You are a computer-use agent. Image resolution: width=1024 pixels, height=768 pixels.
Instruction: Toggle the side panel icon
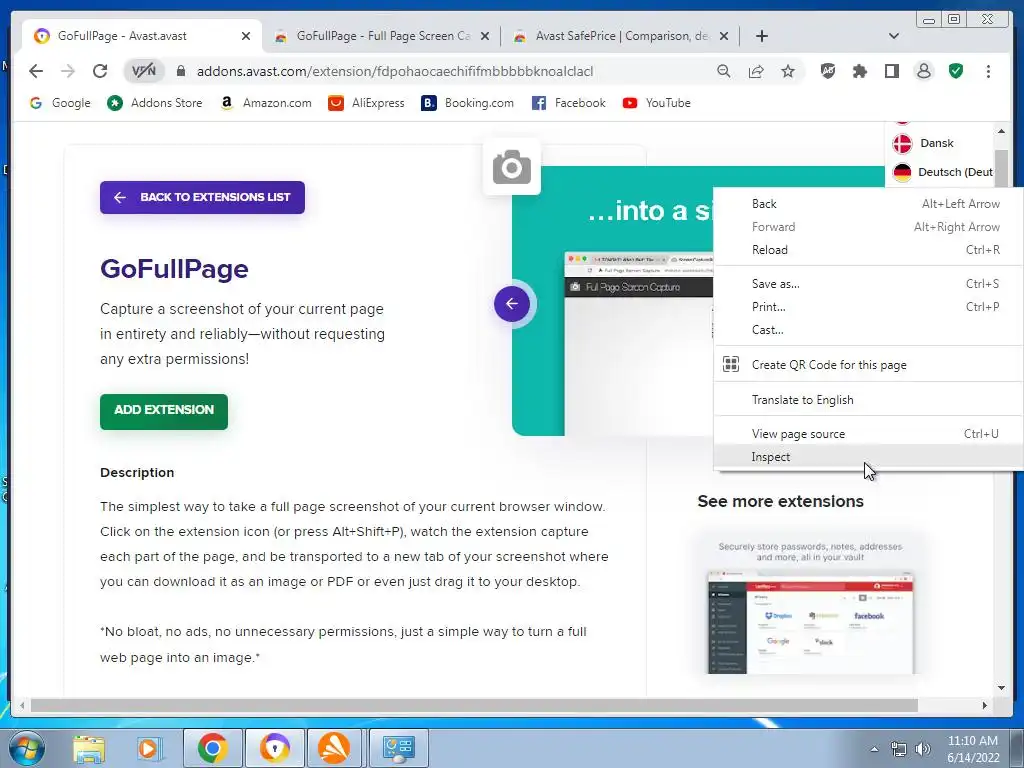click(891, 71)
